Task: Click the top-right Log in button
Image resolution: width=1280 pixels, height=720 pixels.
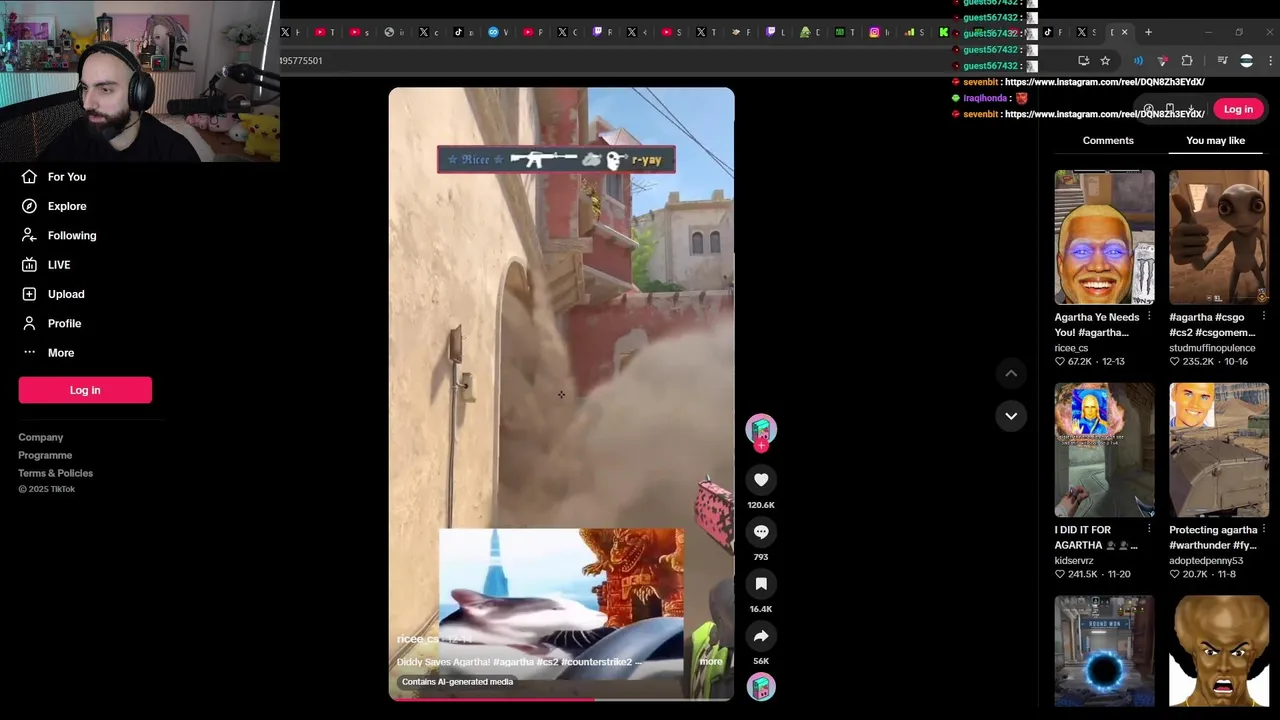Action: click(x=1238, y=110)
